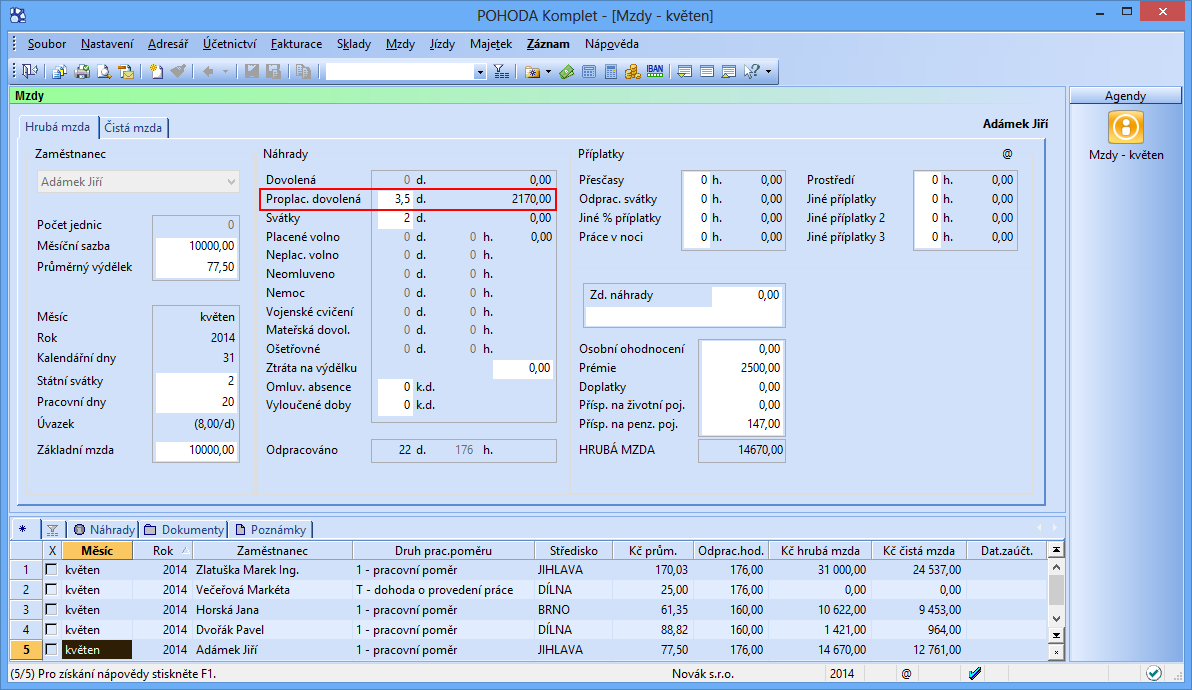Click the IBAN toolbar icon

point(655,71)
